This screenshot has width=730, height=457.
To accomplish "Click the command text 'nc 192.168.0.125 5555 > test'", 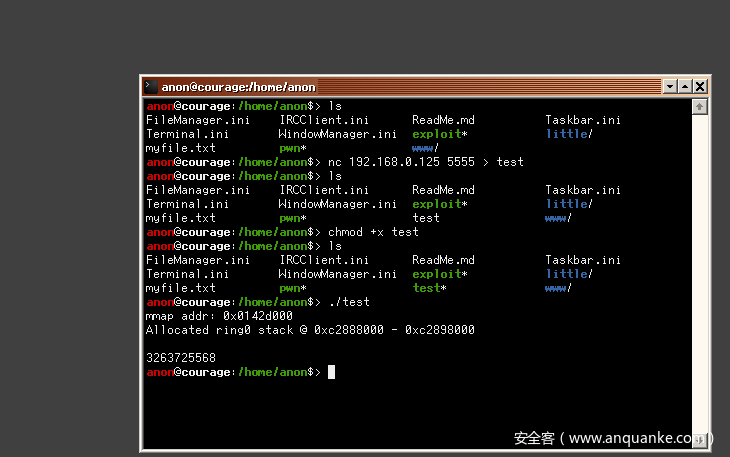I will tap(426, 162).
